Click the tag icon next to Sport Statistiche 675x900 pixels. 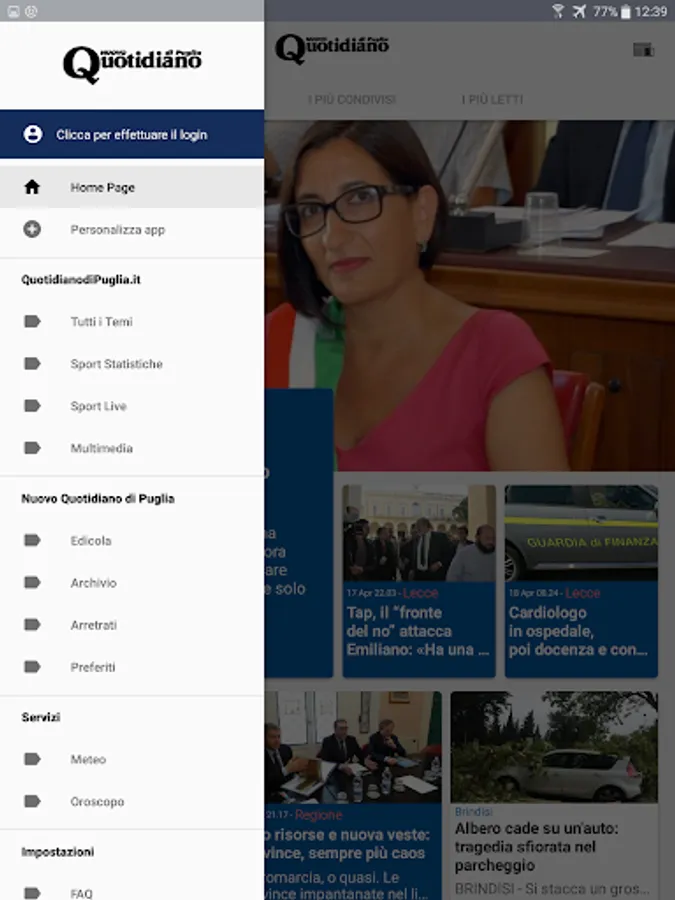pos(32,363)
